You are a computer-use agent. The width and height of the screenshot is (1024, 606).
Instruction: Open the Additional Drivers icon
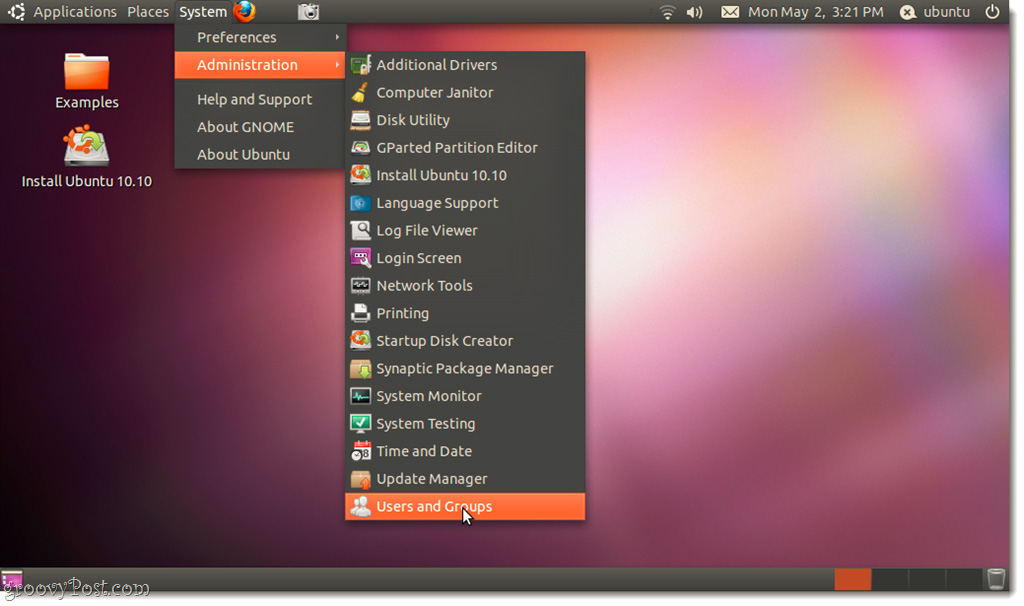tap(360, 65)
